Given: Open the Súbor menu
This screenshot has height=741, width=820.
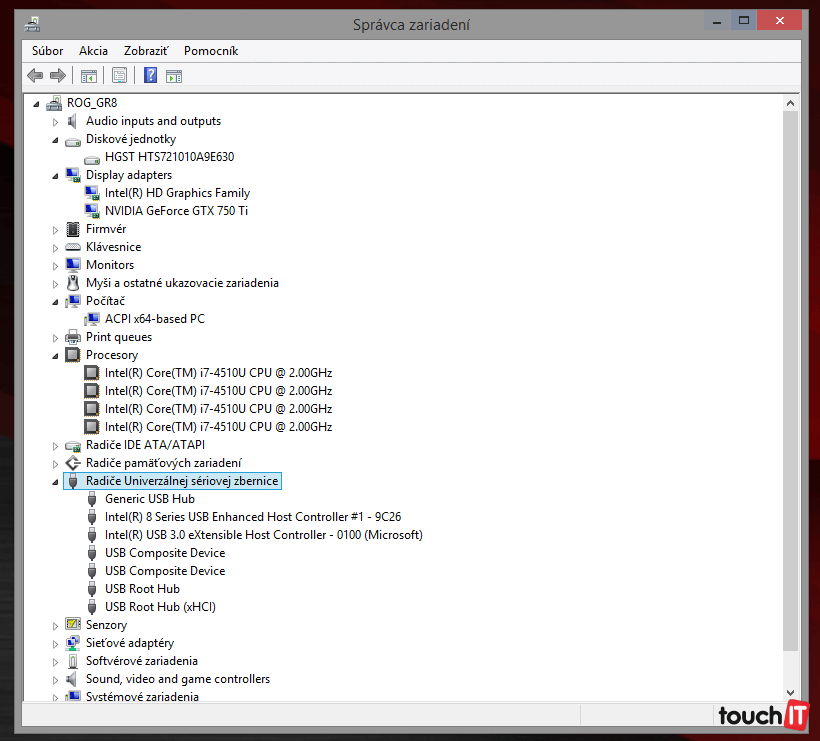Looking at the screenshot, I should click(47, 51).
